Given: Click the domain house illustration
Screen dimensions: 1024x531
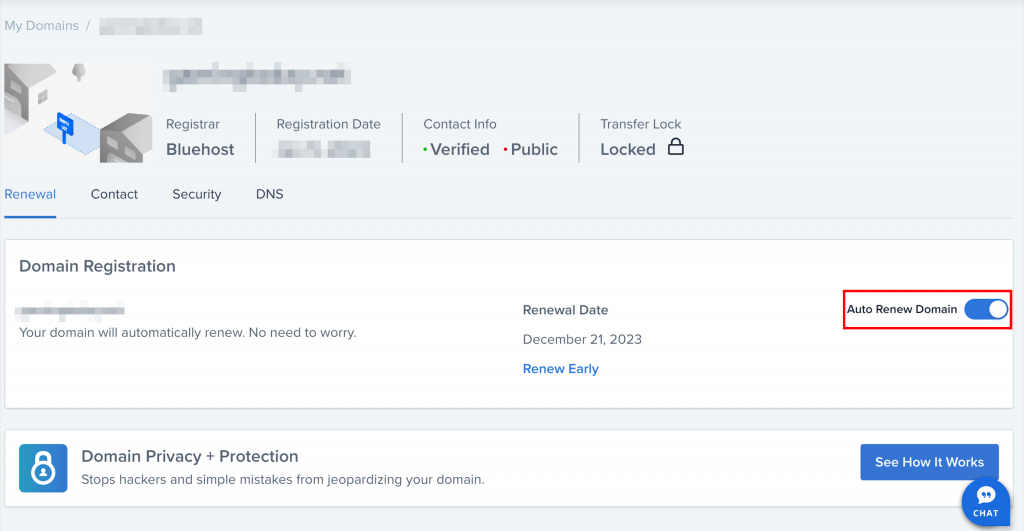Looking at the screenshot, I should click(x=77, y=113).
